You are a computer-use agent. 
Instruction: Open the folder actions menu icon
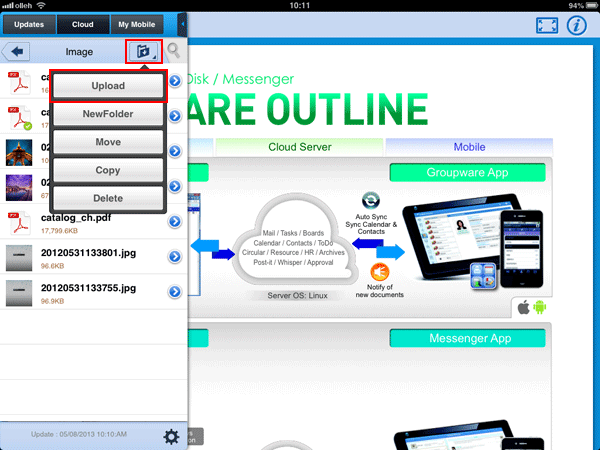[x=142, y=50]
